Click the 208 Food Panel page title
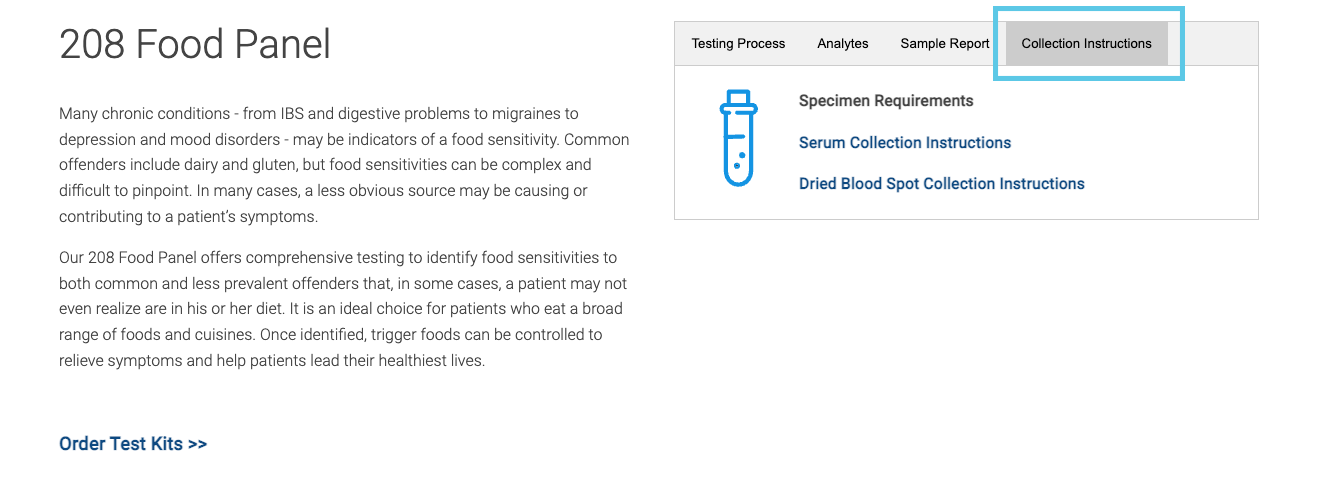Image resolution: width=1324 pixels, height=499 pixels. pos(195,45)
